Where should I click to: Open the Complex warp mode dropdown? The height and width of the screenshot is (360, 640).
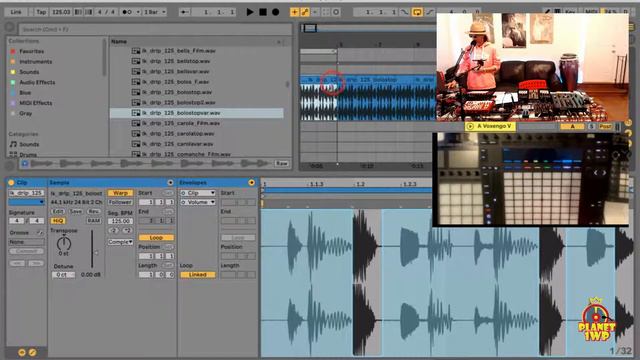(120, 242)
